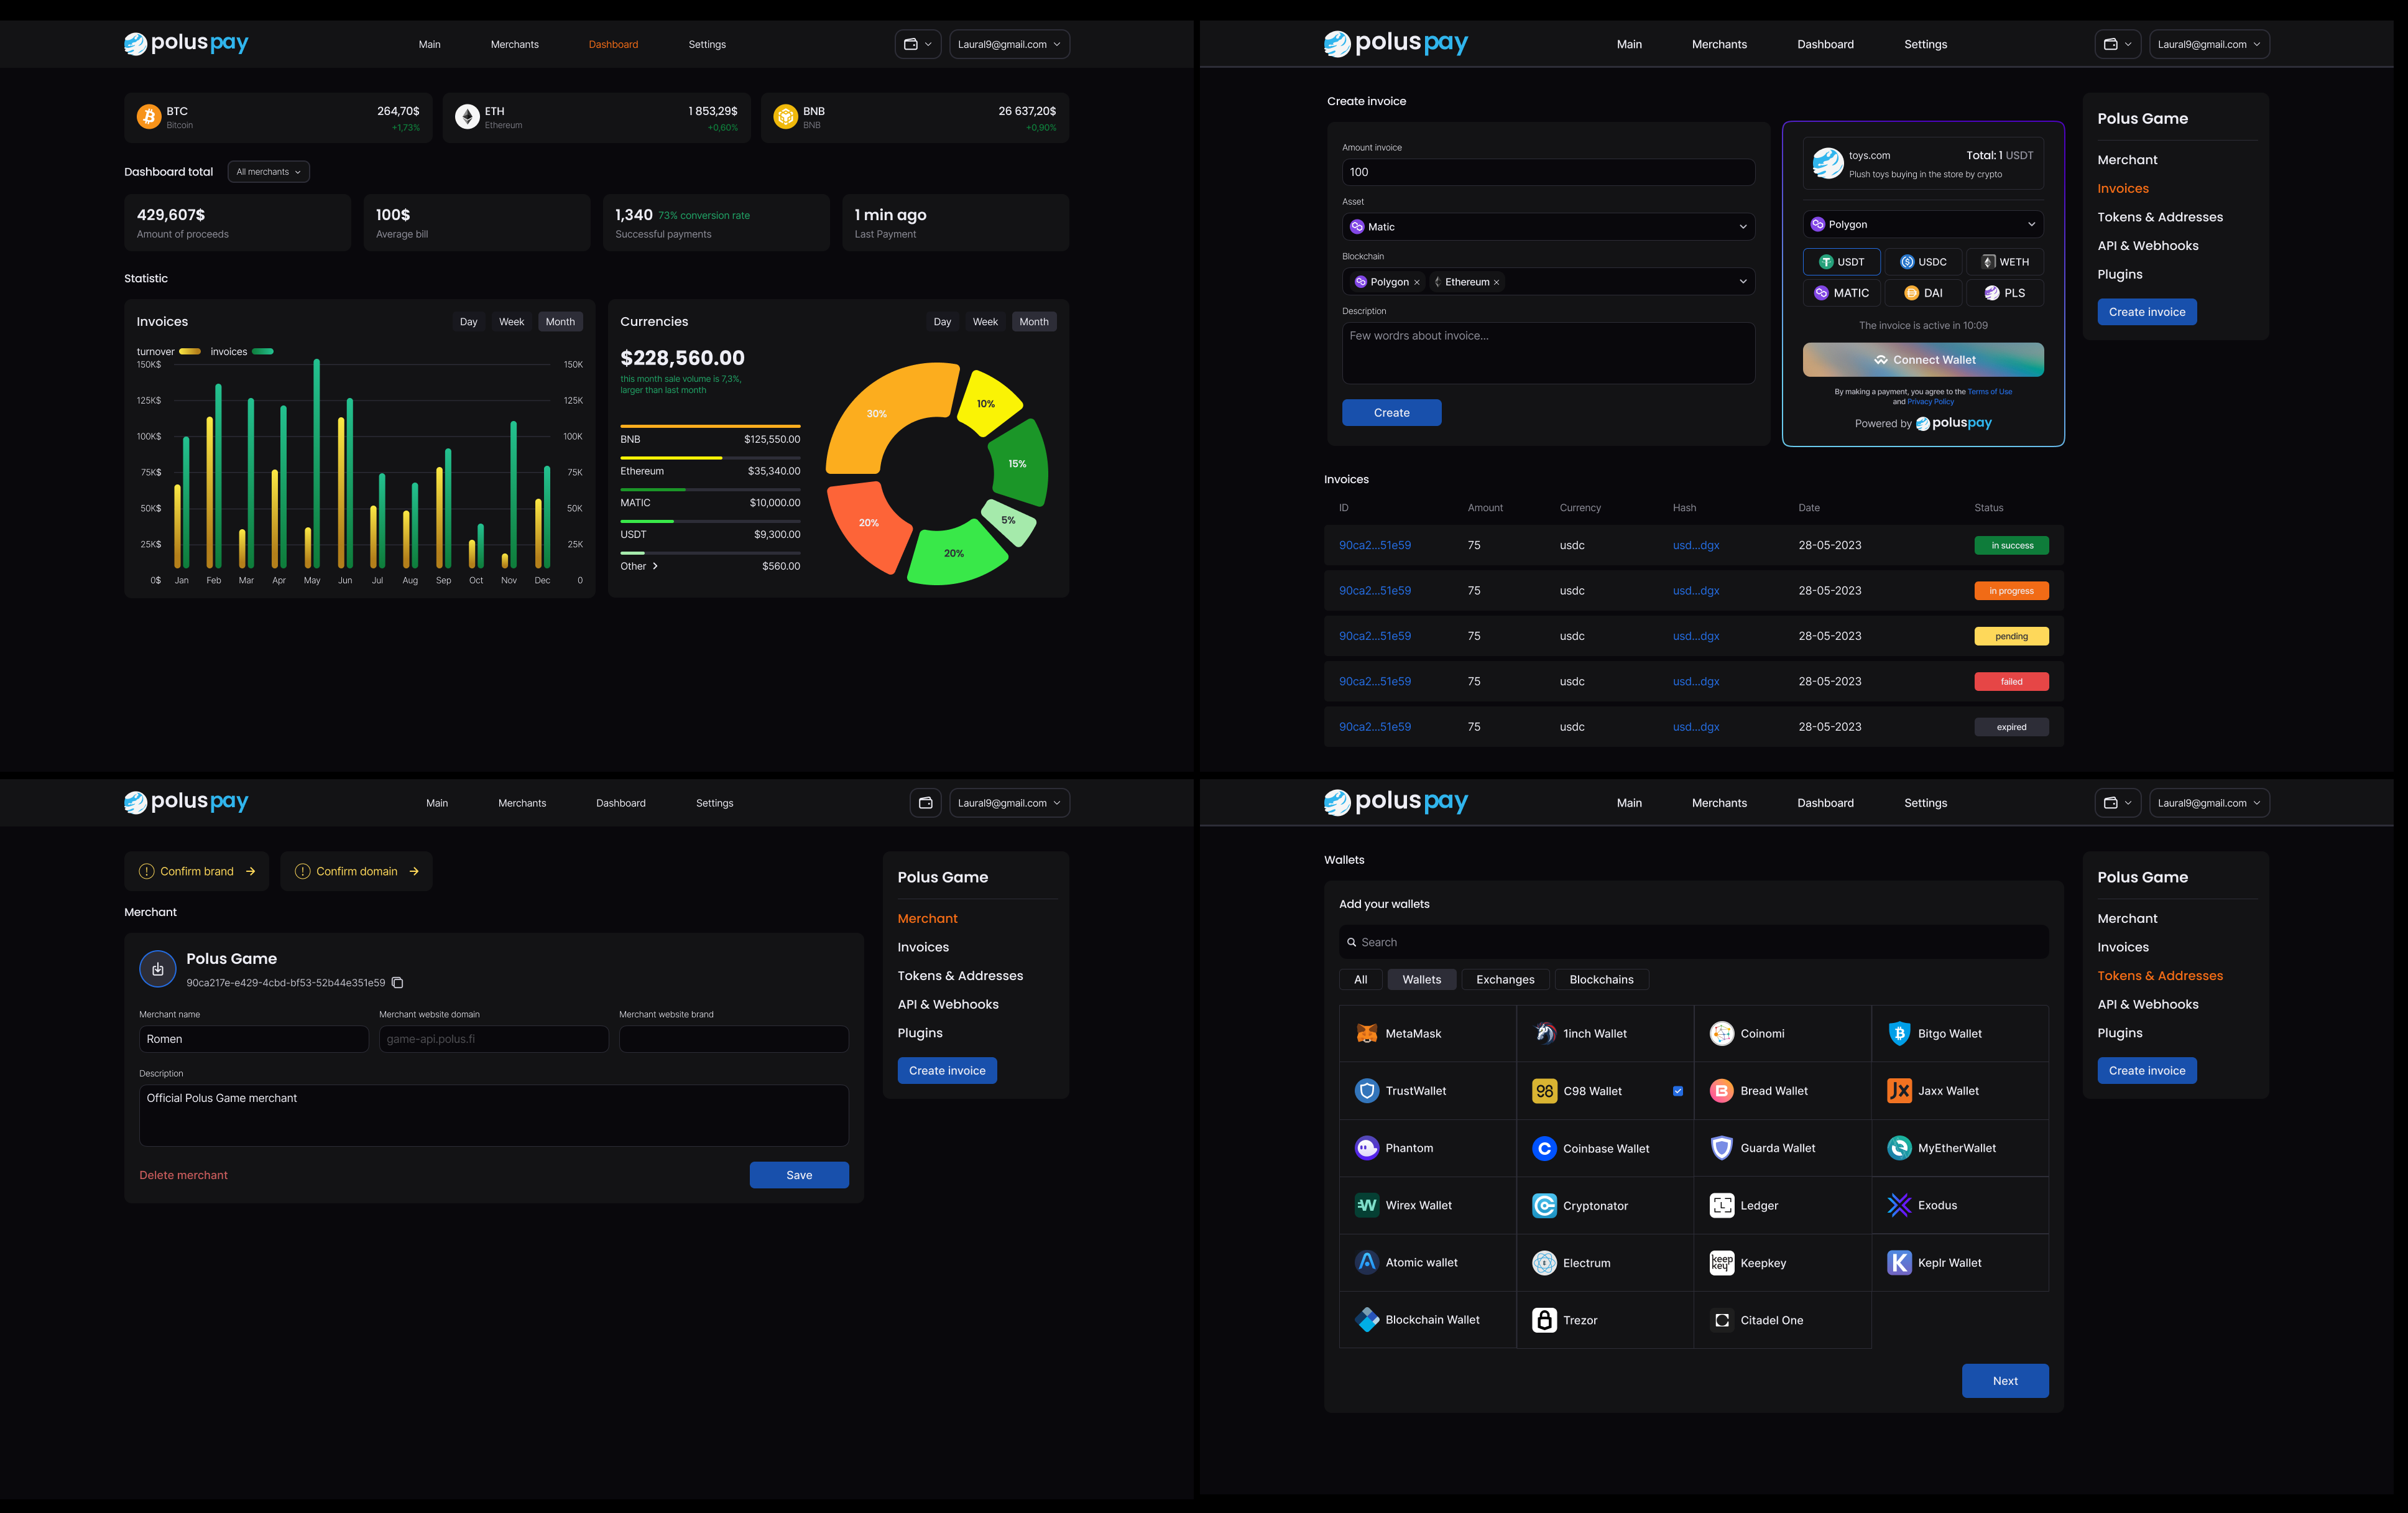Image resolution: width=2408 pixels, height=1513 pixels.
Task: Click the search magnifier icon in wallets
Action: pyautogui.click(x=1352, y=942)
